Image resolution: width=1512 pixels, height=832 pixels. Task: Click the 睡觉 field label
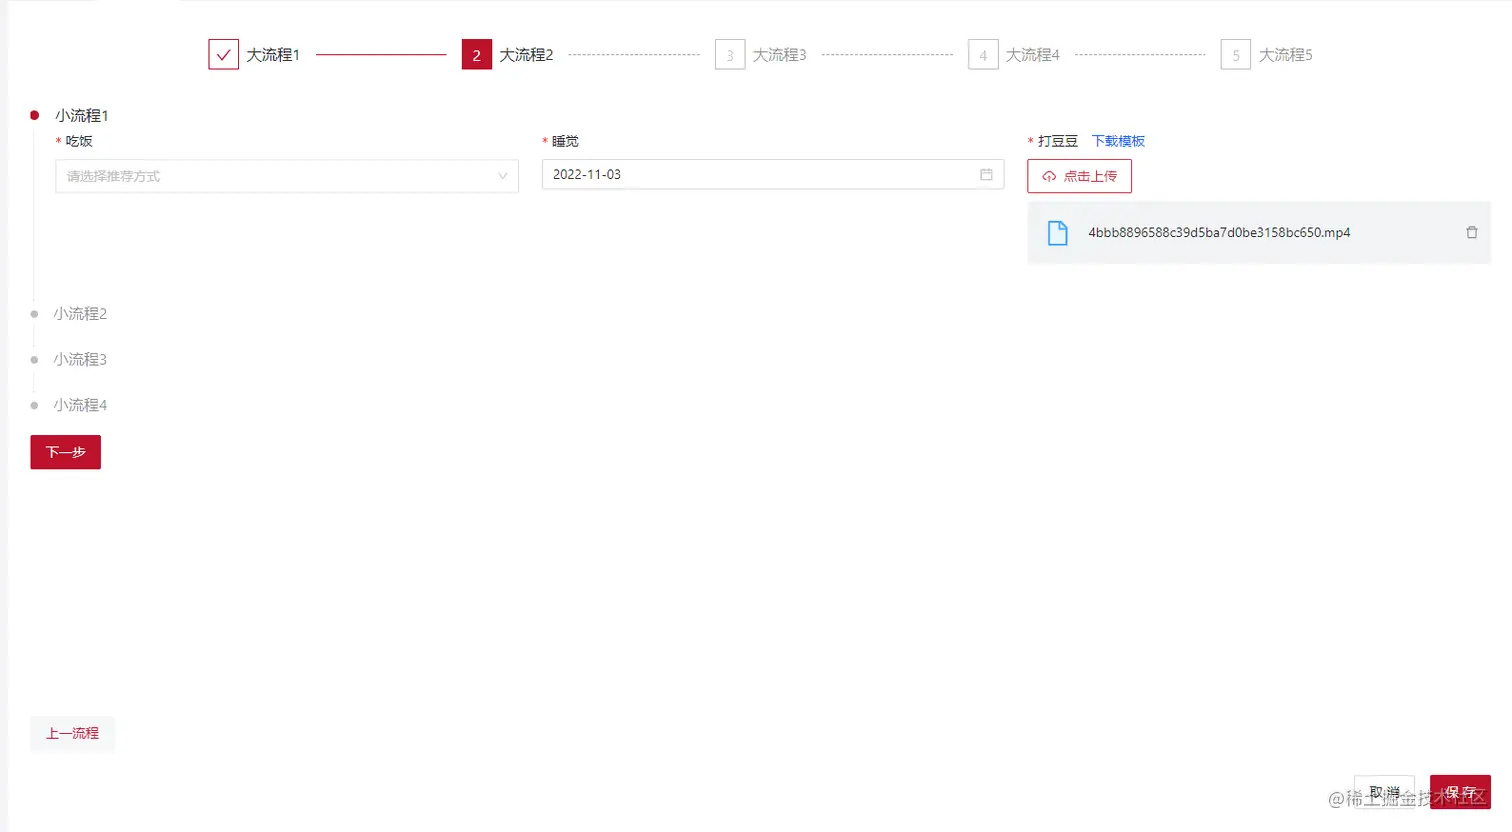565,141
